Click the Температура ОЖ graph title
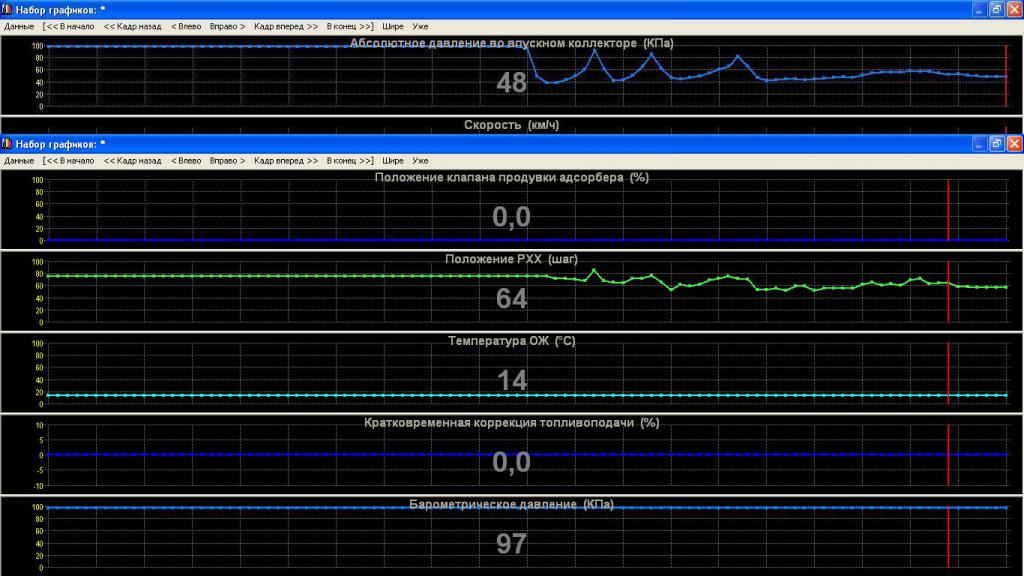1024x576 pixels. (x=511, y=341)
